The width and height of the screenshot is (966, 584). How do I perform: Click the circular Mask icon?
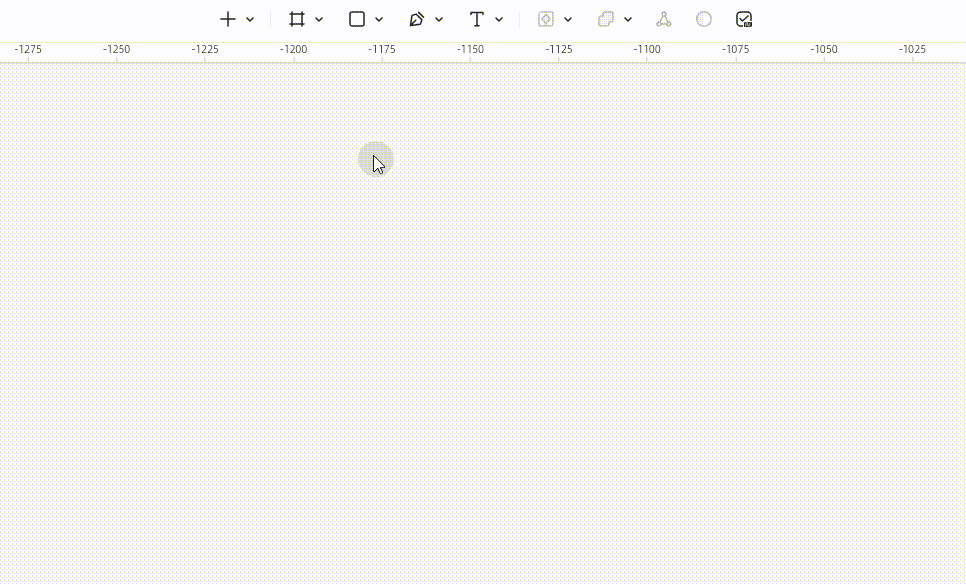704,19
